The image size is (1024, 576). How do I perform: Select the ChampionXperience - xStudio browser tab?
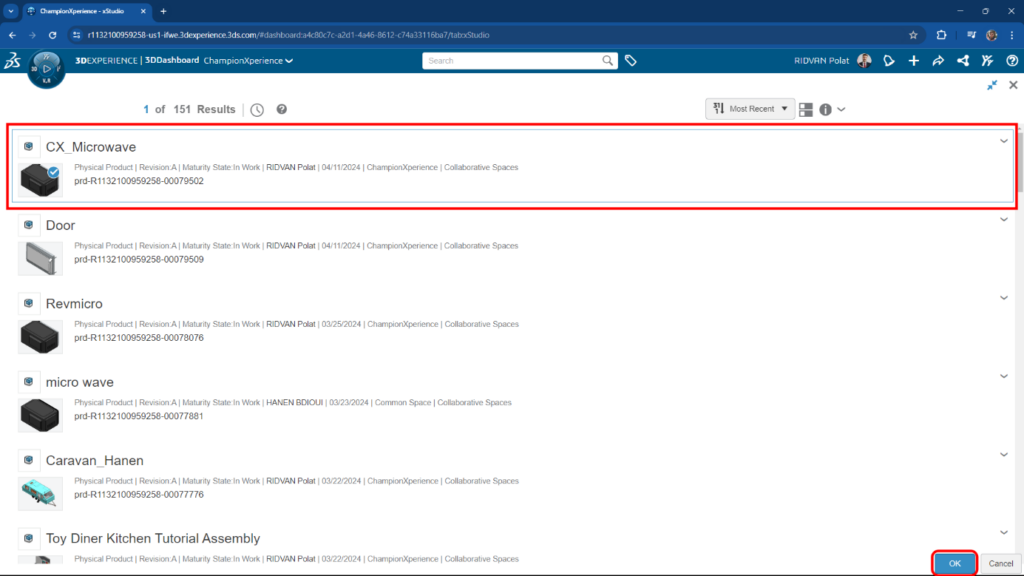[x=87, y=11]
